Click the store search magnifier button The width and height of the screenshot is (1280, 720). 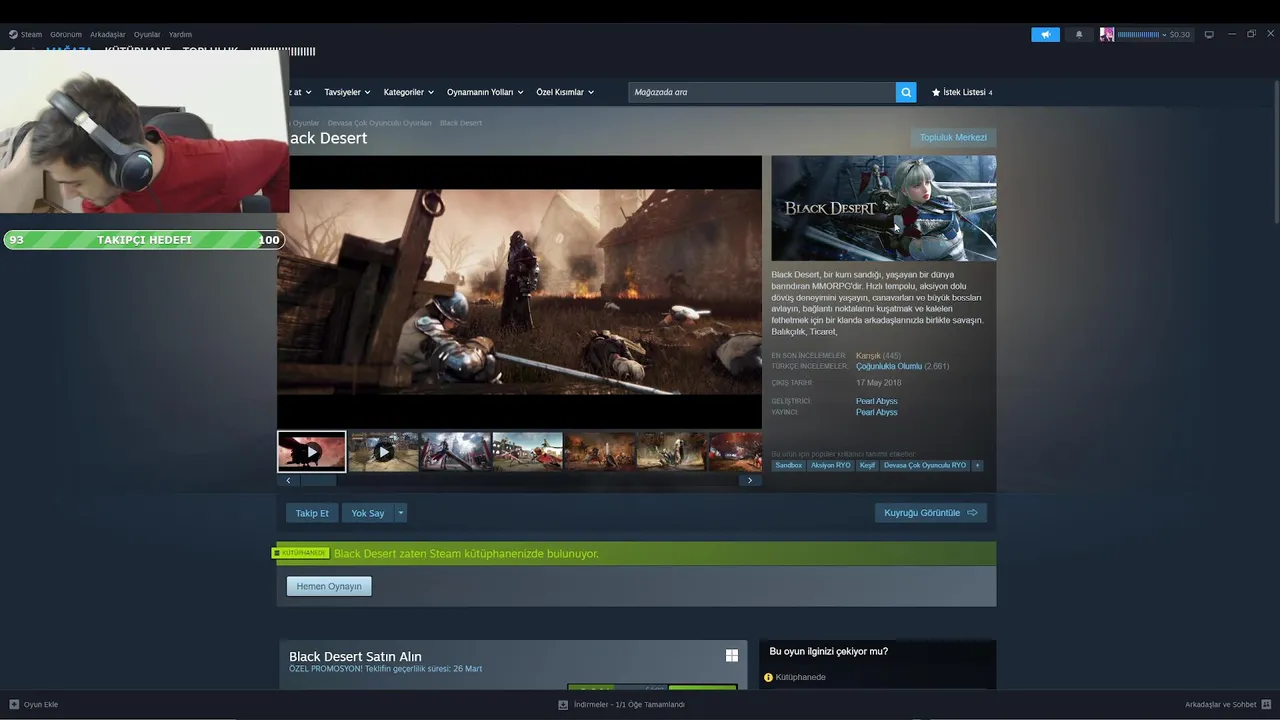click(906, 92)
